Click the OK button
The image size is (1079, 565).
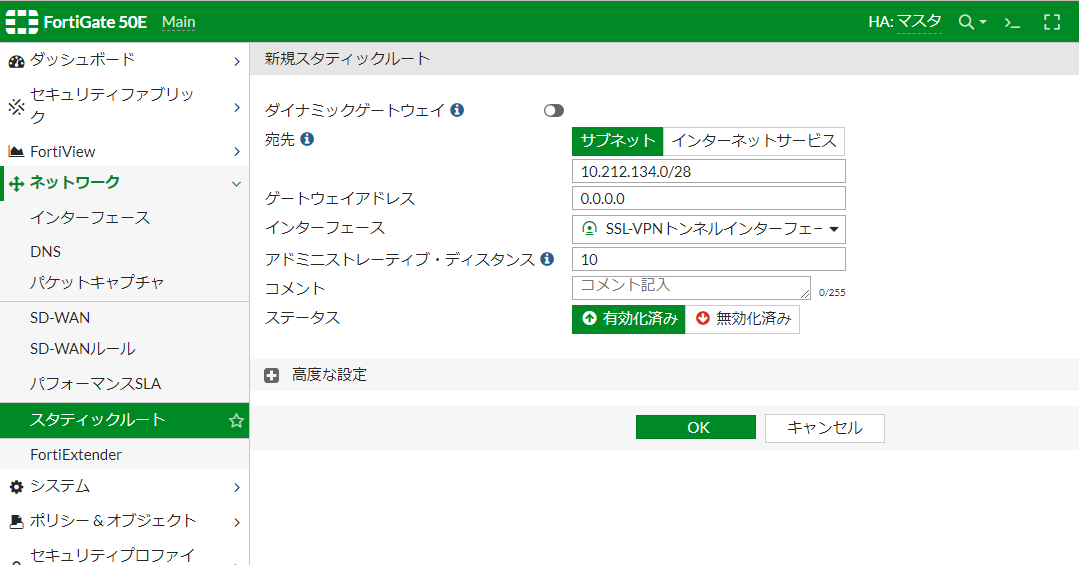[696, 427]
